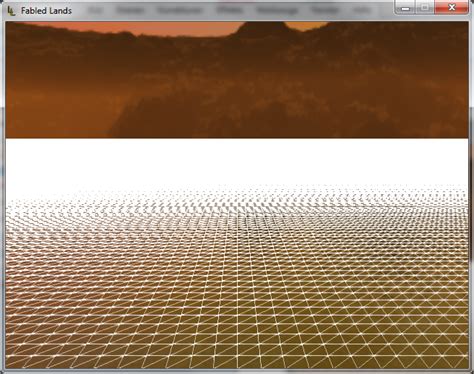474x374 pixels.
Task: Maximize the Fabled Lands window
Action: point(425,7)
